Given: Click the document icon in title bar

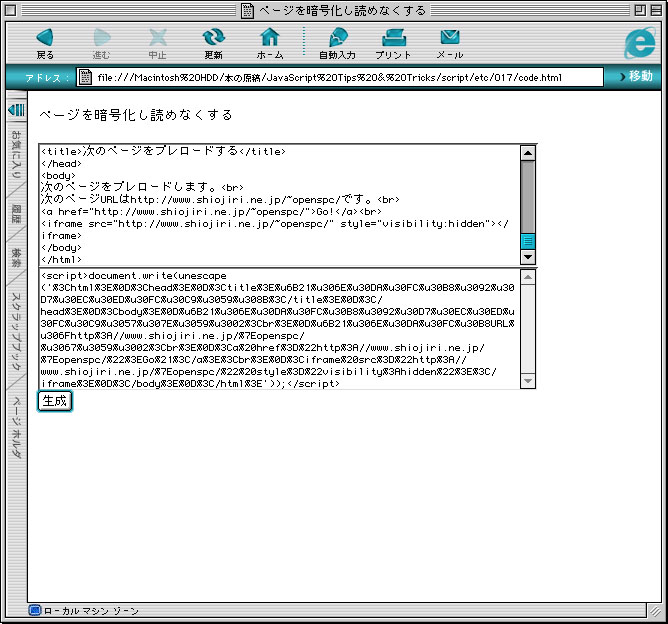Looking at the screenshot, I should click(247, 10).
